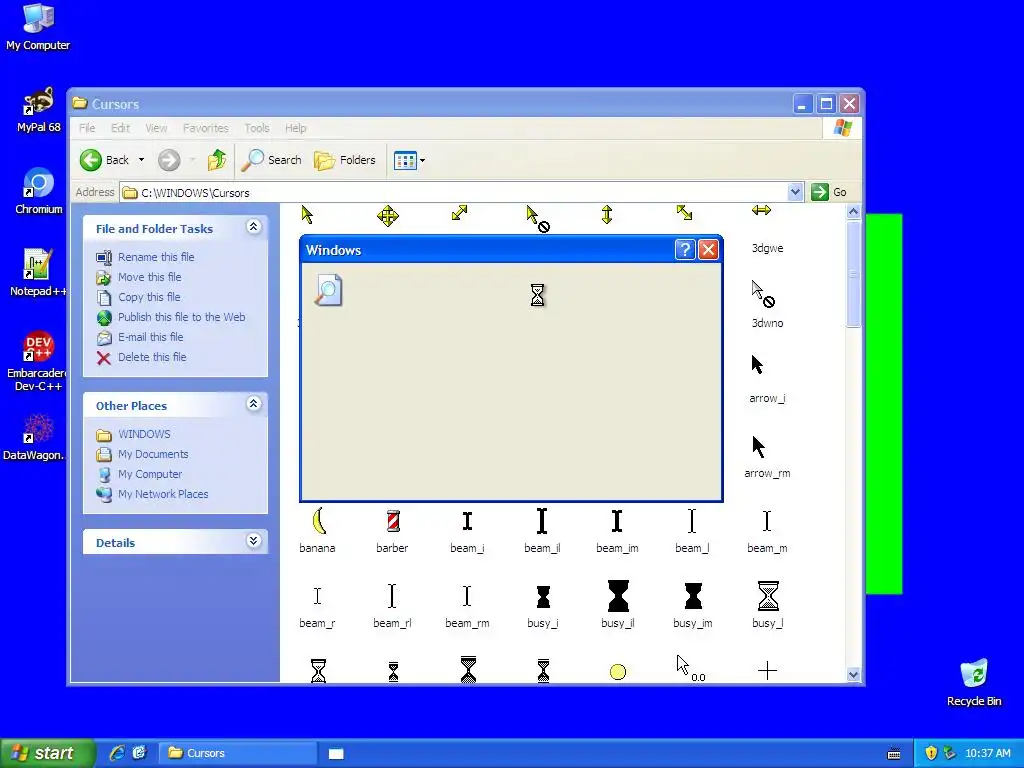
Task: Select the beam_rm cursor icon
Action: pos(467,596)
